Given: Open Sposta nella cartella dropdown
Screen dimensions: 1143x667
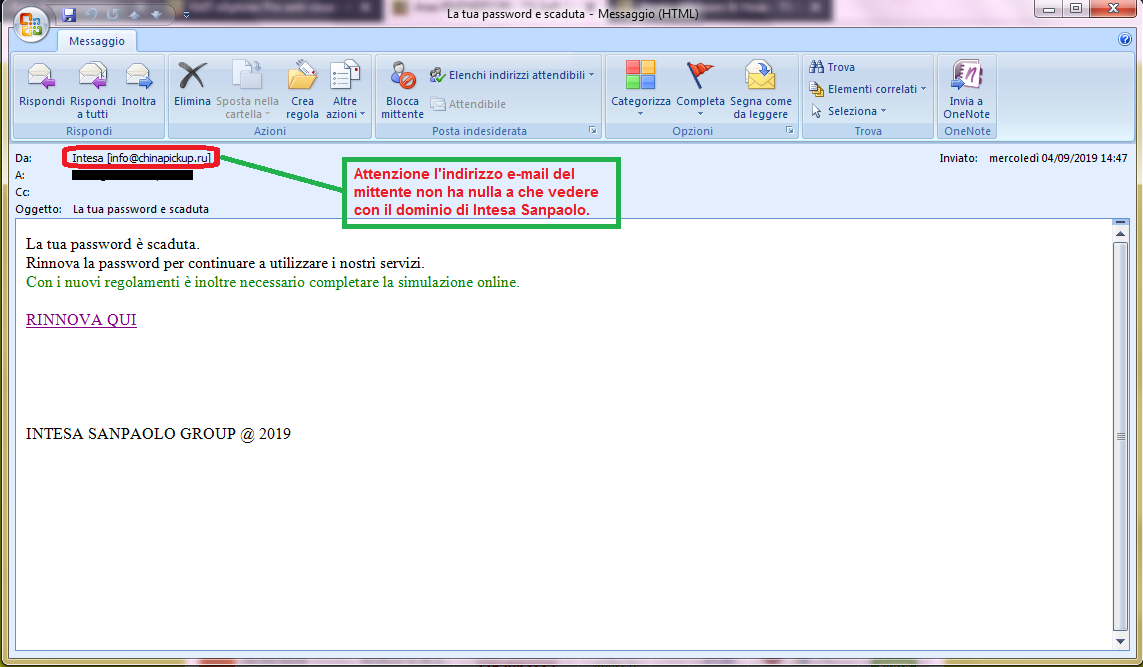Looking at the screenshot, I should (247, 90).
